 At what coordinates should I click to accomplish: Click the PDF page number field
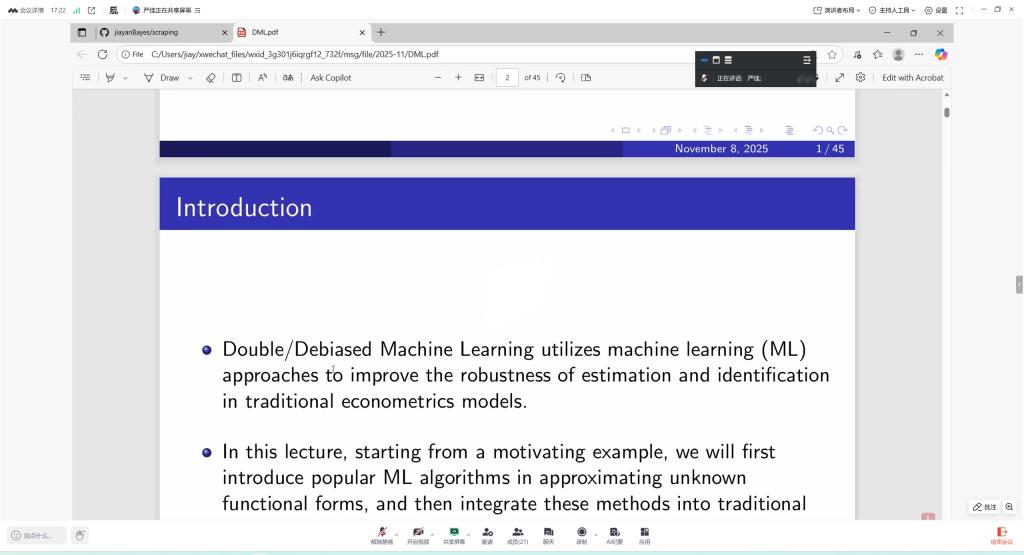[x=507, y=77]
